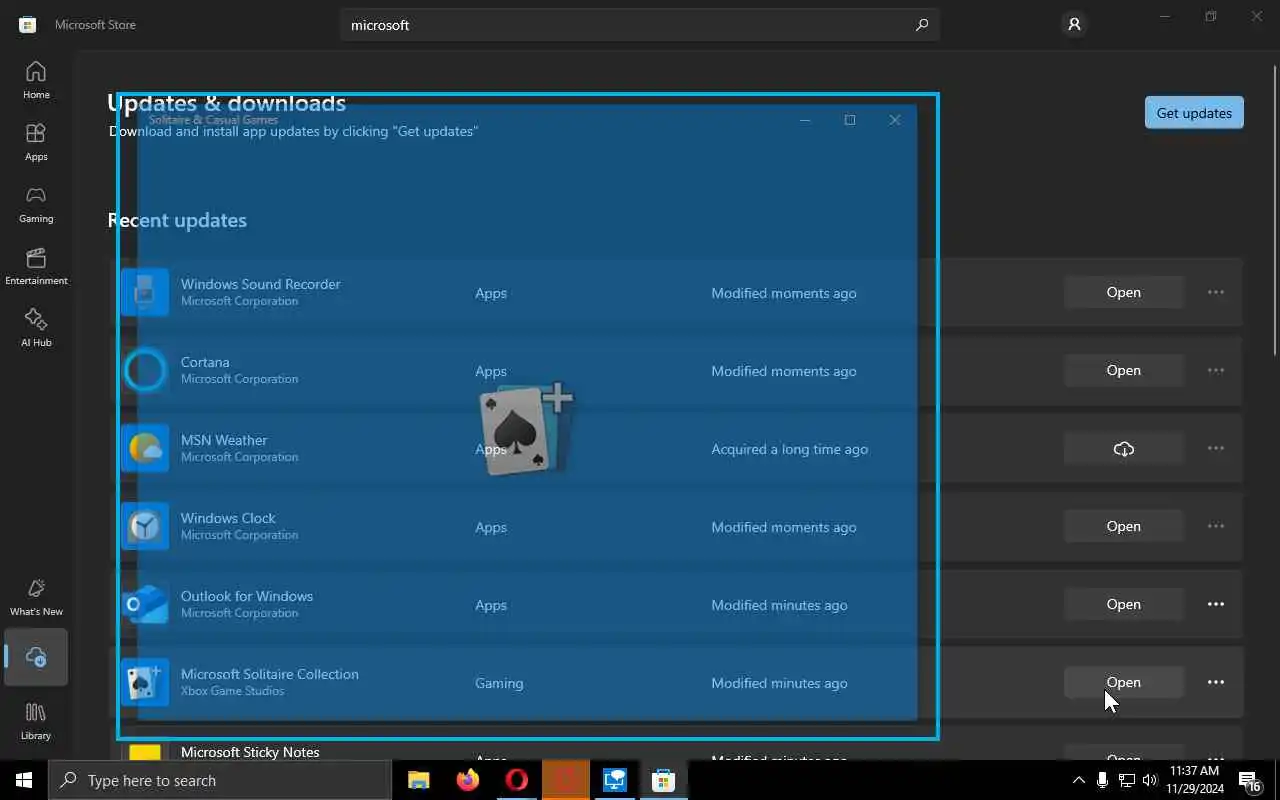Image resolution: width=1280 pixels, height=800 pixels.
Task: Open Windows Clock with its Open button
Action: tap(1124, 526)
